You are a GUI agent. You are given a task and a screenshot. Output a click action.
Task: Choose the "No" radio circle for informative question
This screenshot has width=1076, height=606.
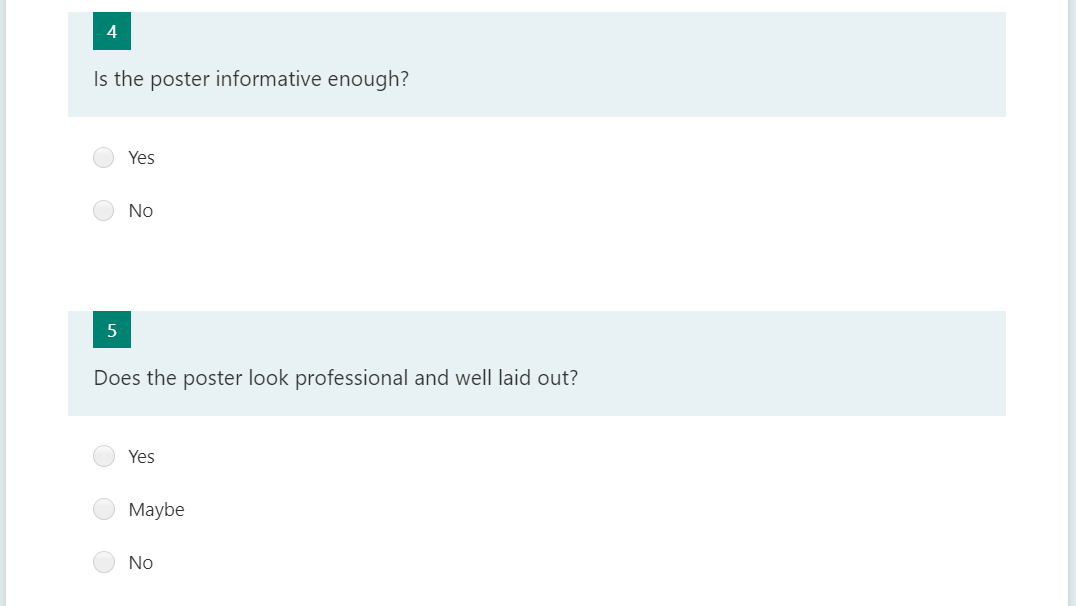click(104, 211)
